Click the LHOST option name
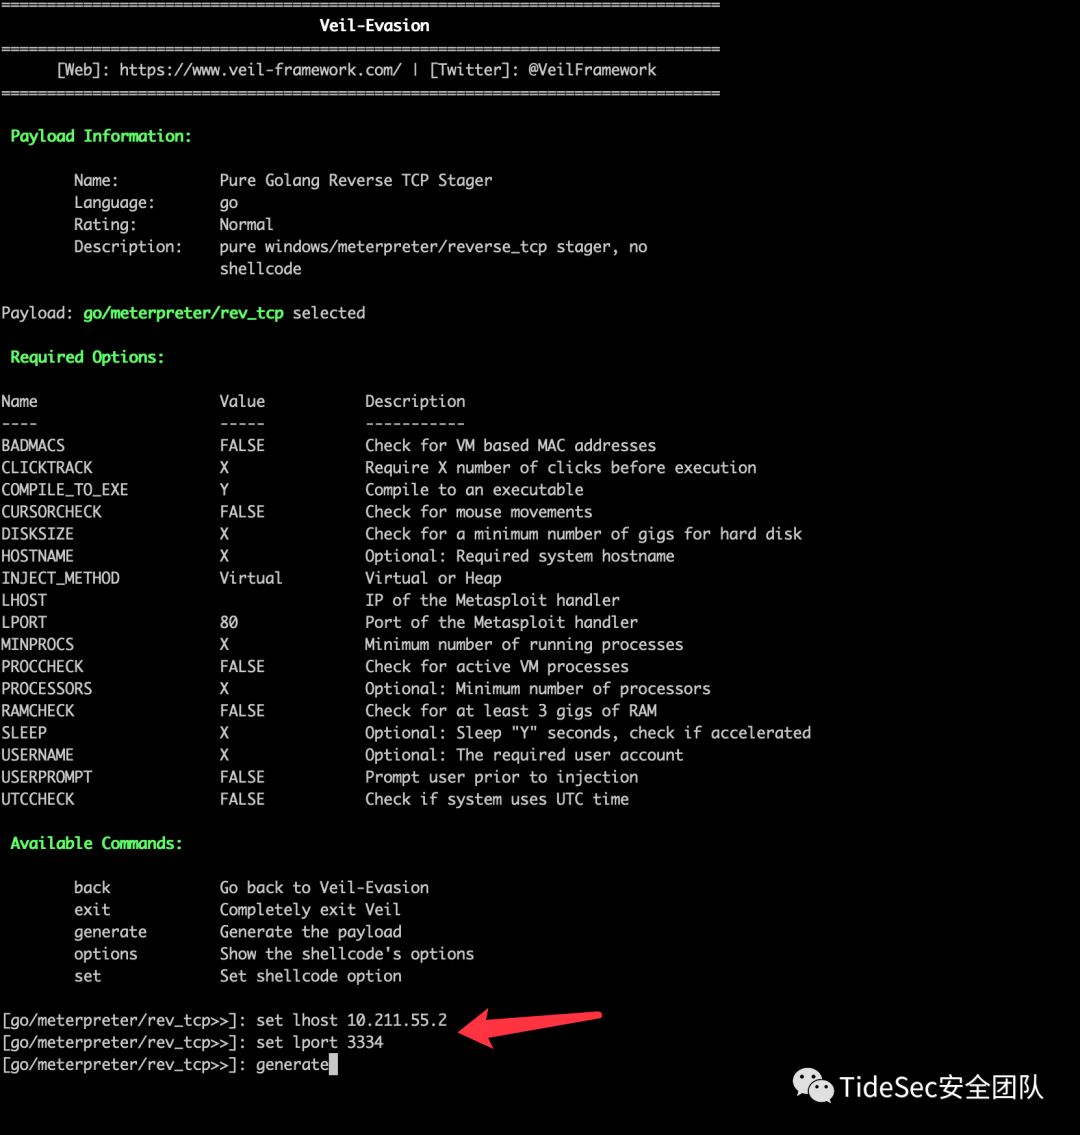The height and width of the screenshot is (1135, 1080). click(x=23, y=600)
